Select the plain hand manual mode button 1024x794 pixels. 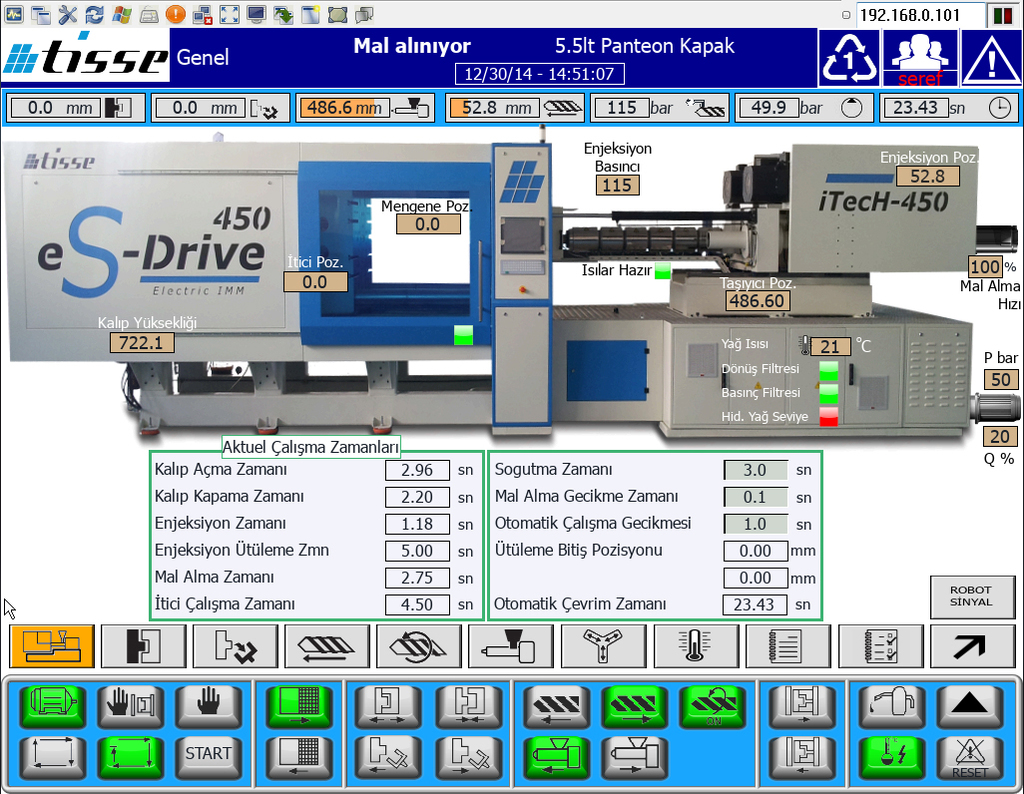(x=208, y=705)
